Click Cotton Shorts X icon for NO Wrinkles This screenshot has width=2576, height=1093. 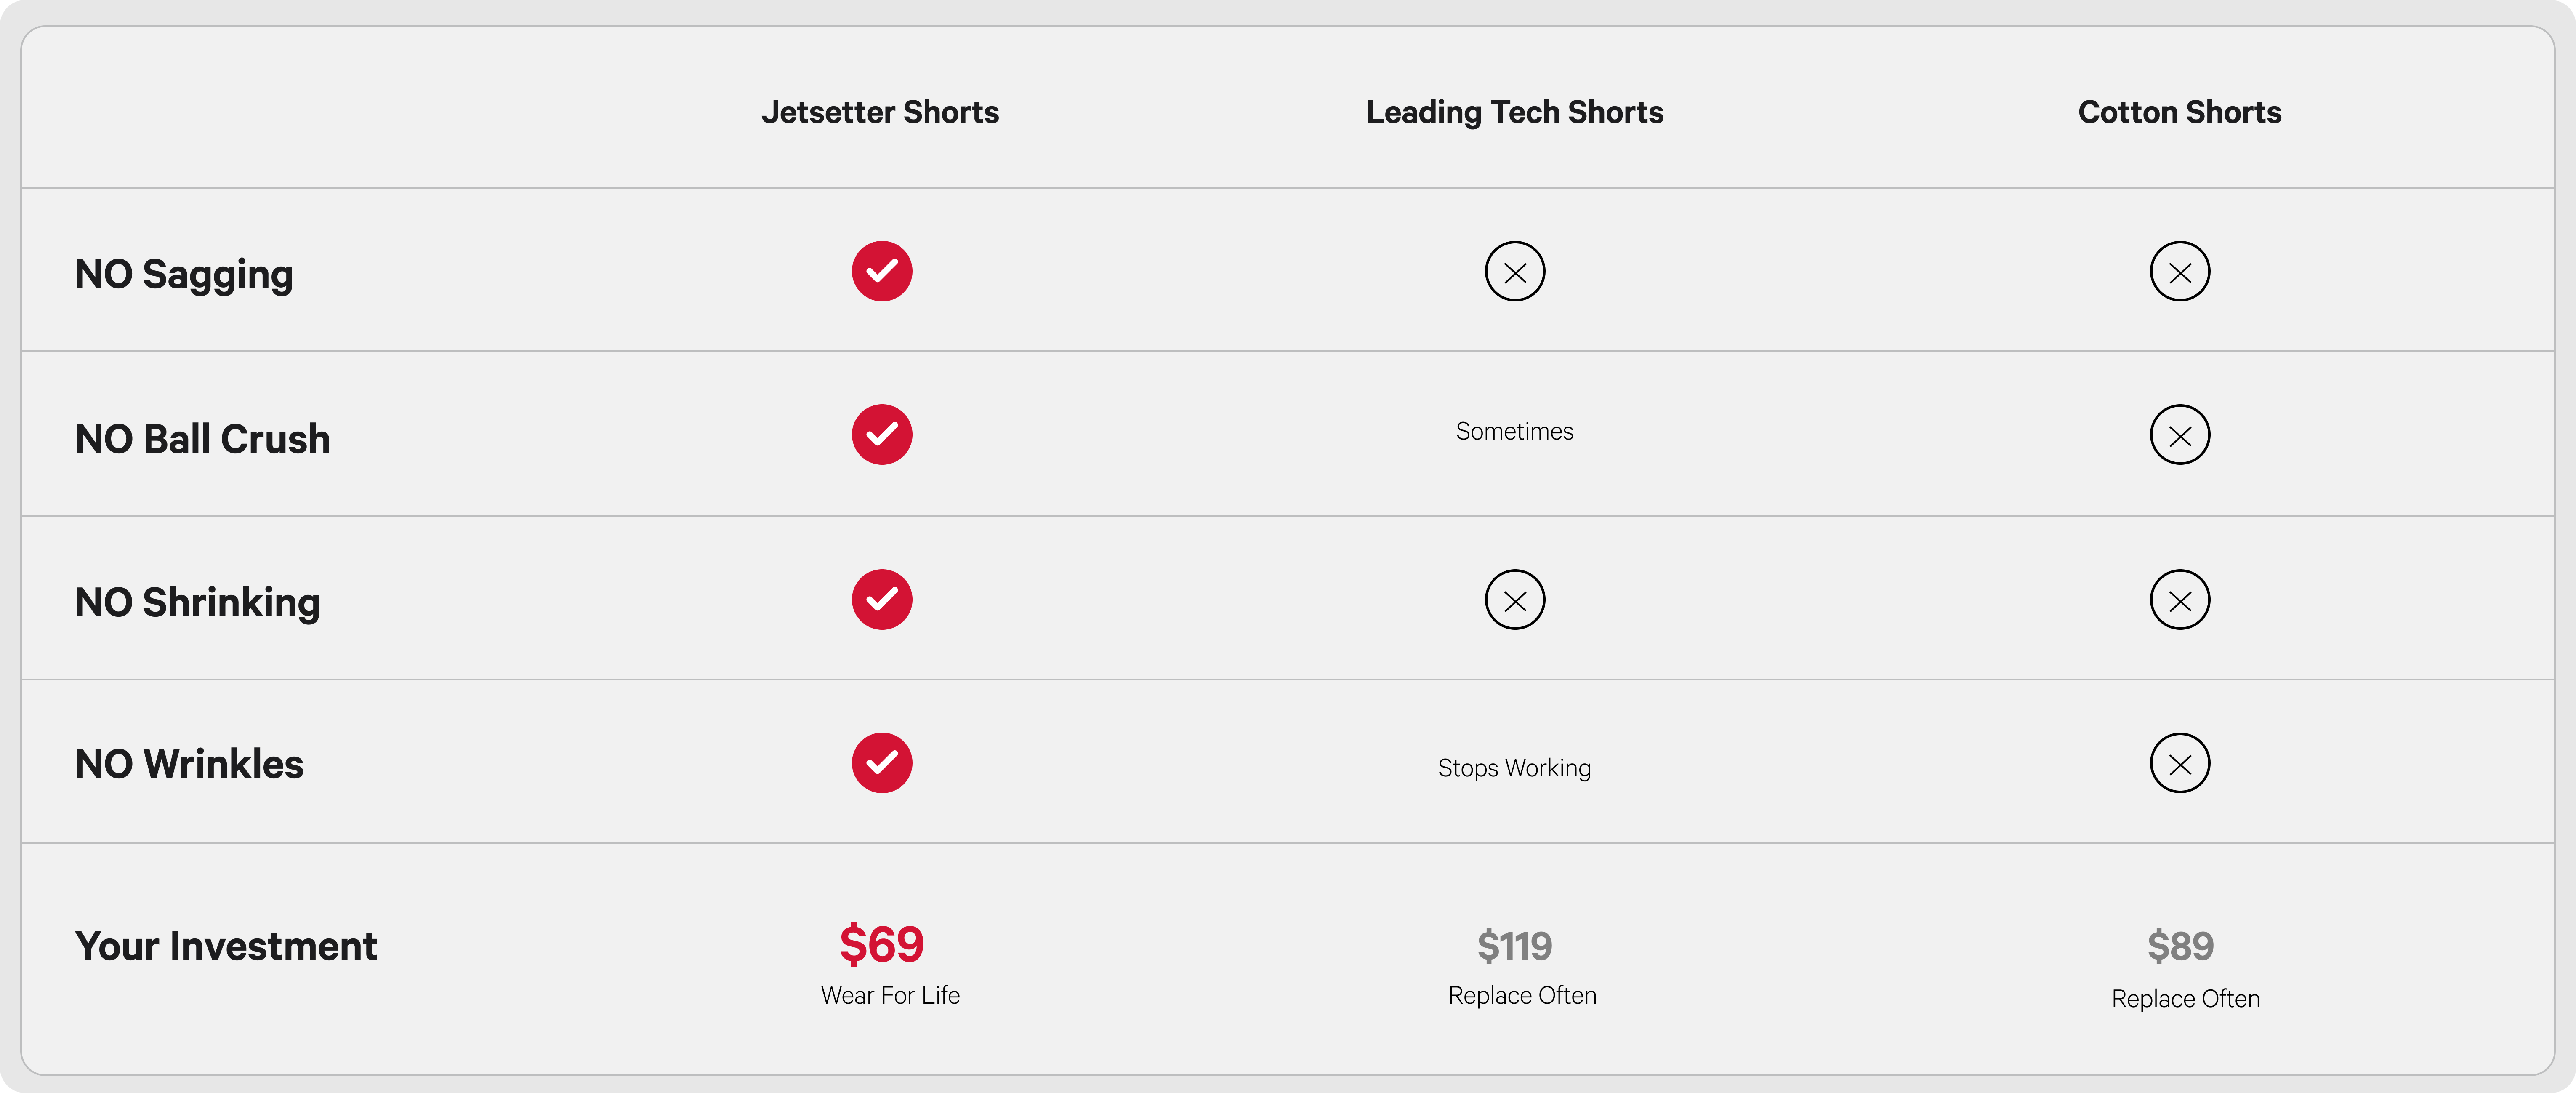point(2179,763)
